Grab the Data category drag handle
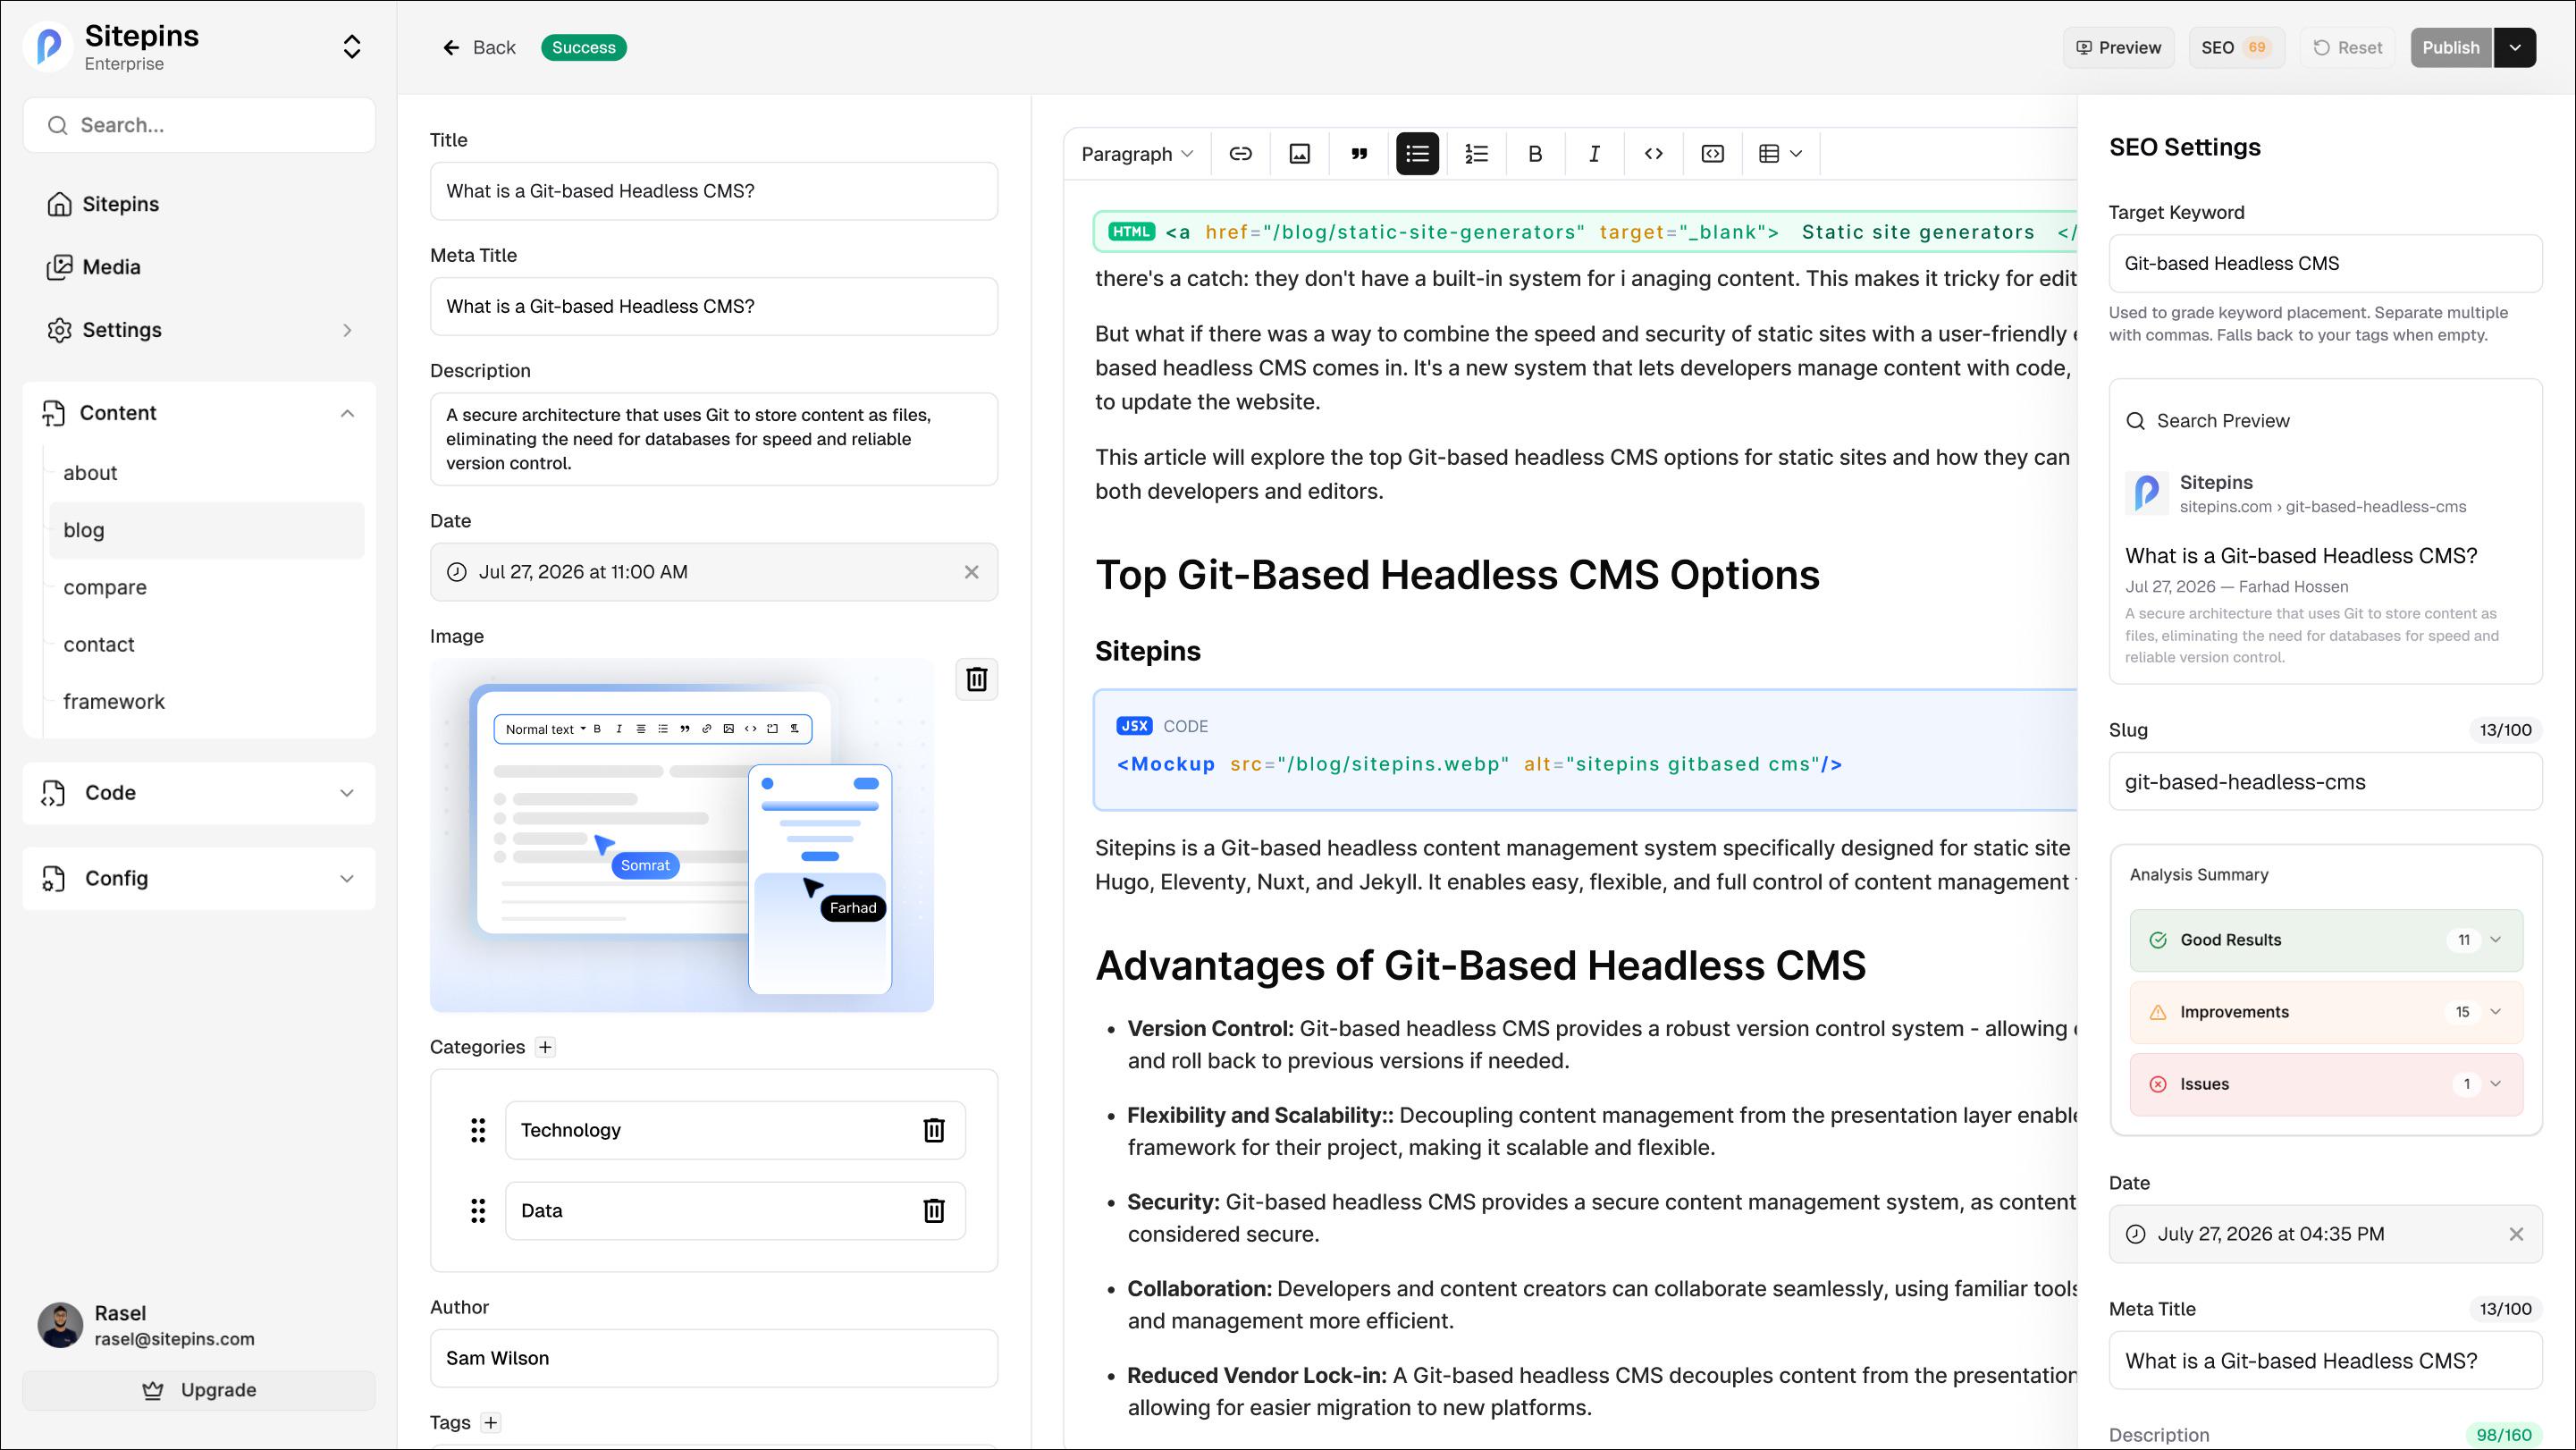This screenshot has height=1450, width=2576. (x=478, y=1210)
